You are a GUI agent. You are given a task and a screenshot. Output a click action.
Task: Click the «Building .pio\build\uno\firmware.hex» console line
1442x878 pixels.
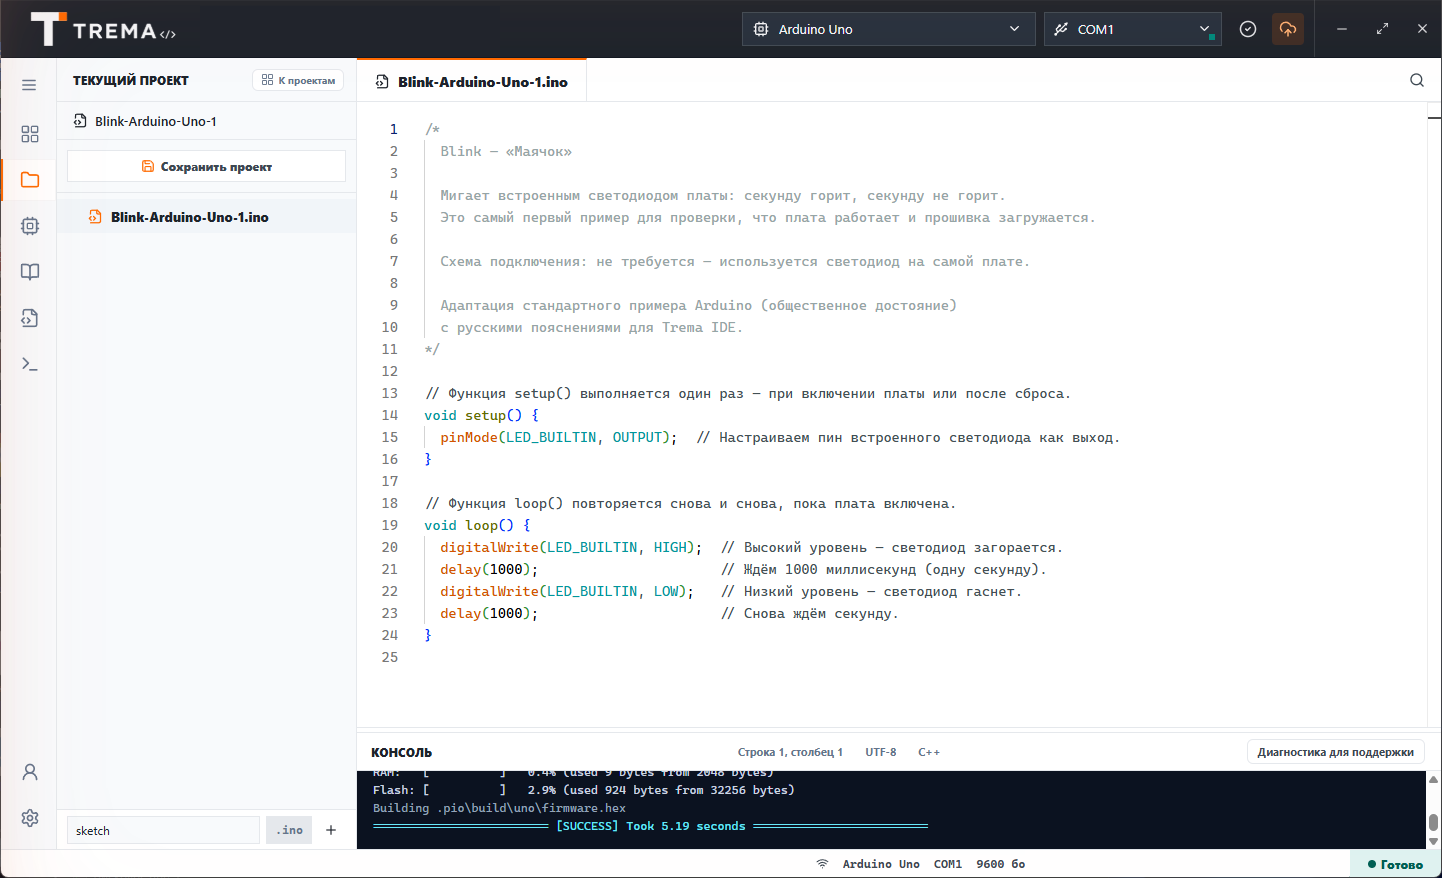(x=499, y=808)
